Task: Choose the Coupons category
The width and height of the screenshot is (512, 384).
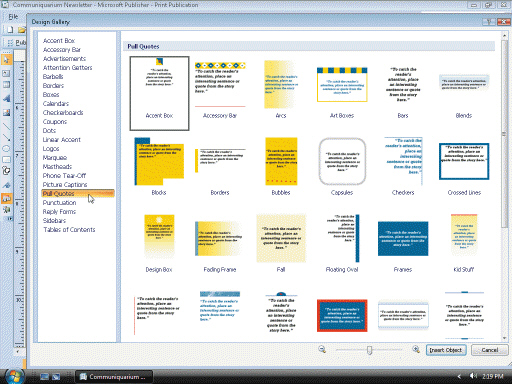Action: click(x=55, y=122)
